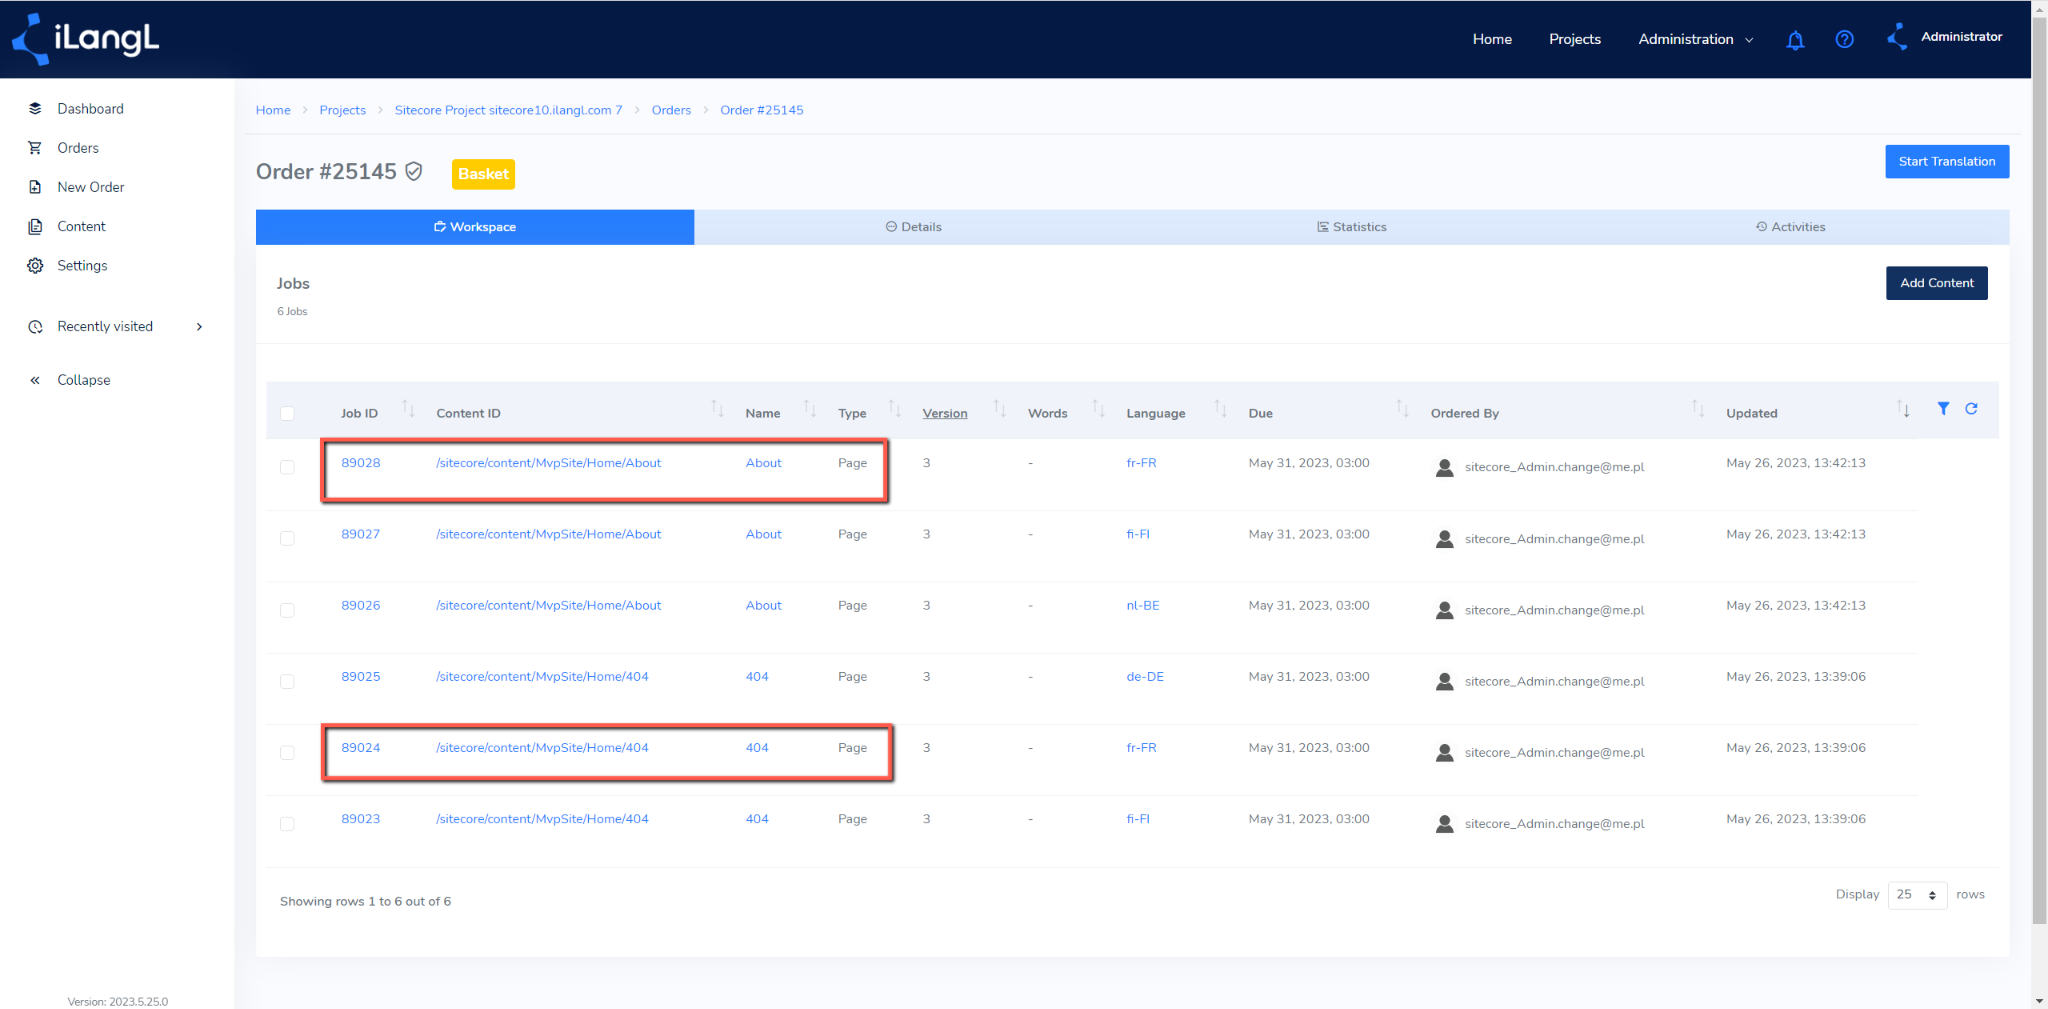The height and width of the screenshot is (1009, 2048).
Task: Click the Dashboard sidebar icon
Action: click(x=35, y=108)
